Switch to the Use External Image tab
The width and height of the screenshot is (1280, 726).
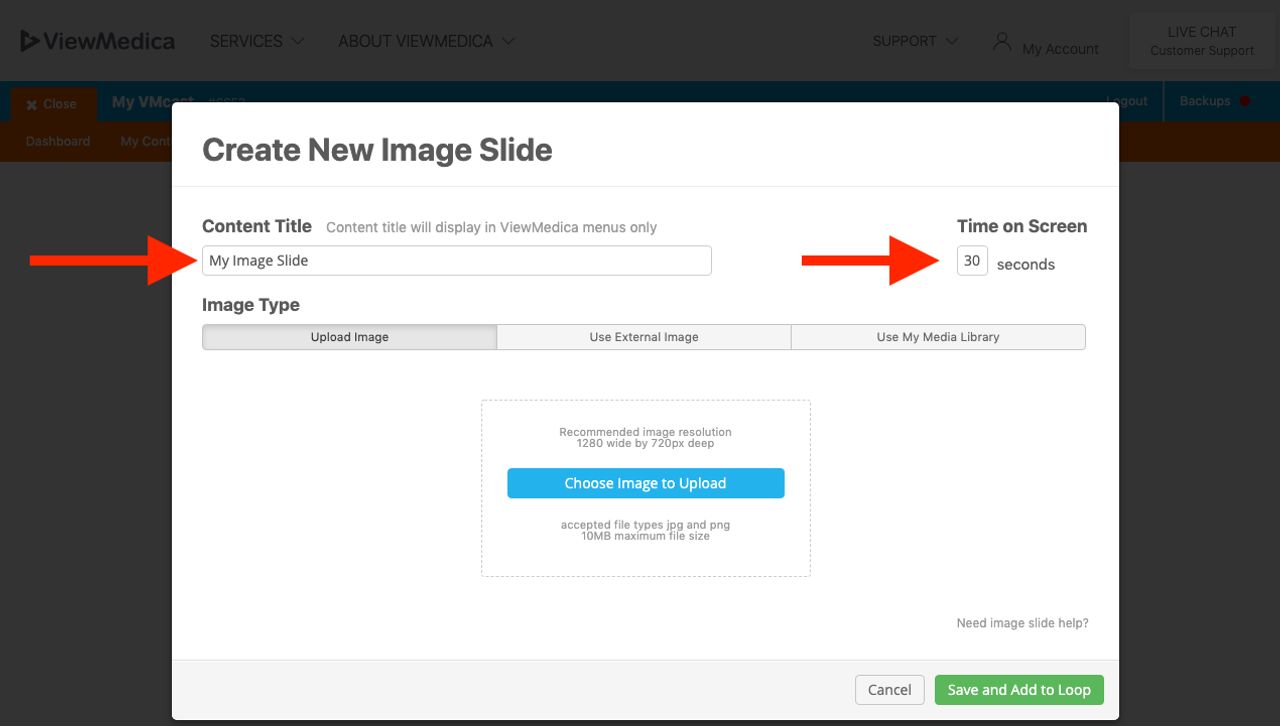pos(643,337)
